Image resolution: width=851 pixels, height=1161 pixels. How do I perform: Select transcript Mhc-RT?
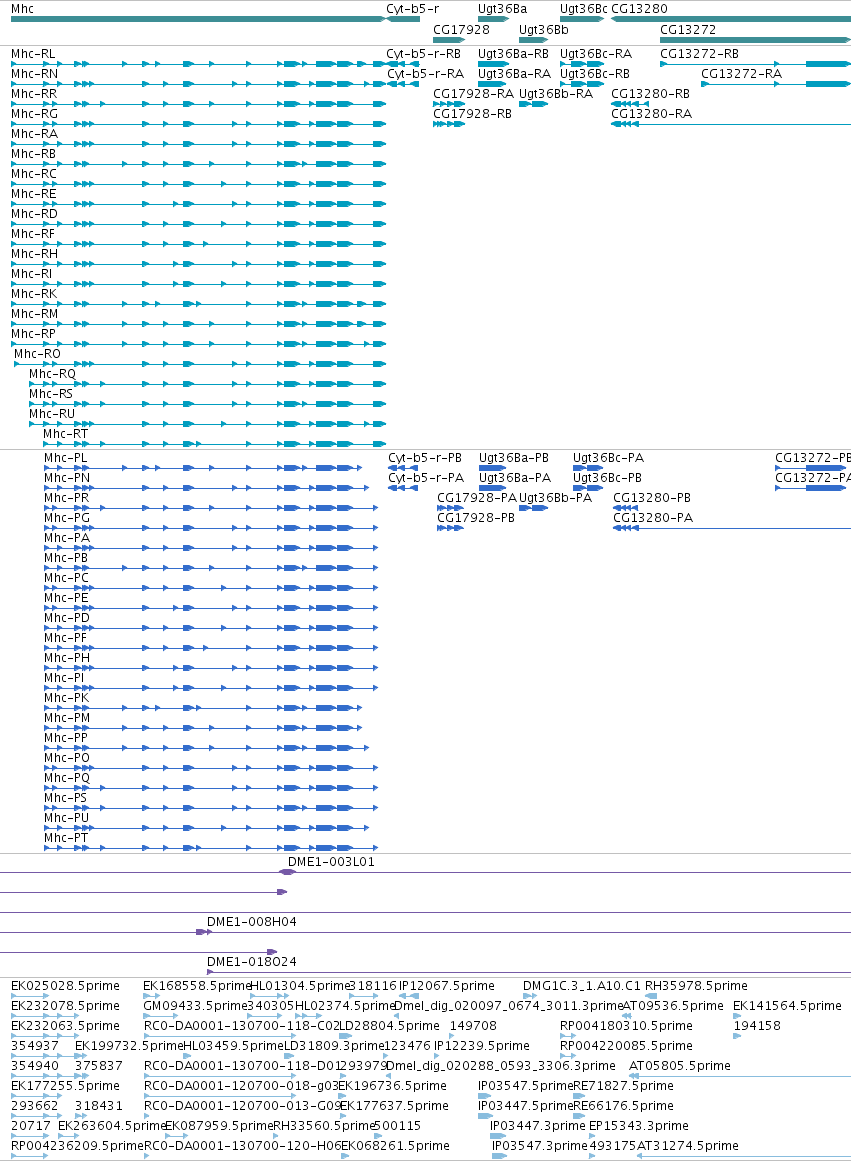click(x=65, y=434)
